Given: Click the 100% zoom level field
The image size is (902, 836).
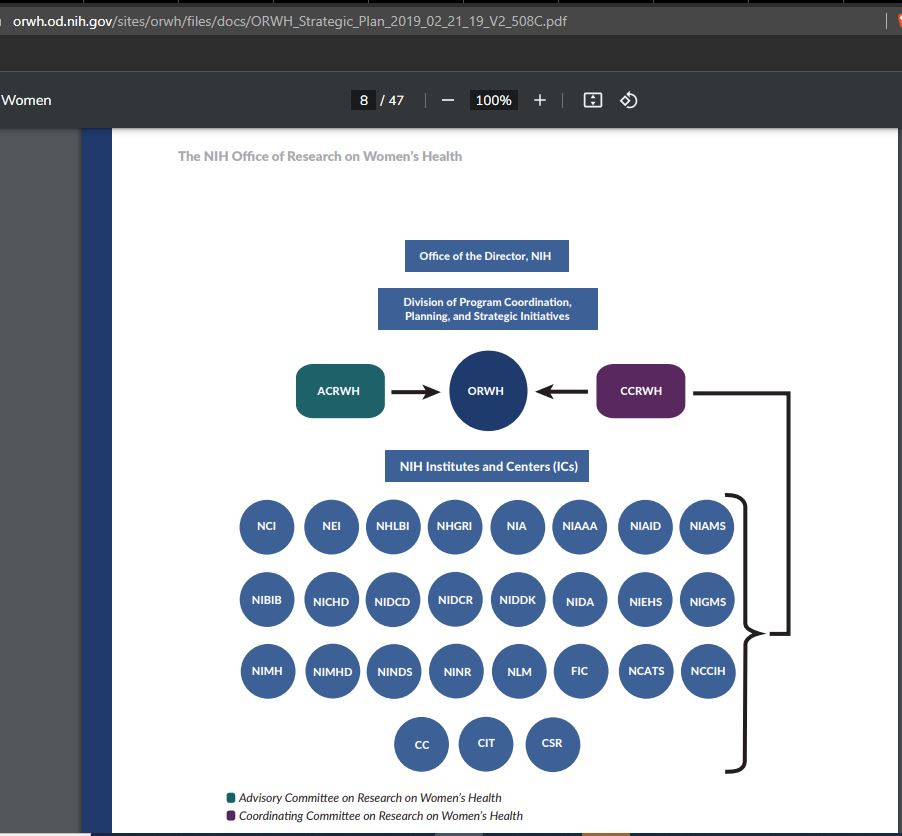Looking at the screenshot, I should (494, 100).
